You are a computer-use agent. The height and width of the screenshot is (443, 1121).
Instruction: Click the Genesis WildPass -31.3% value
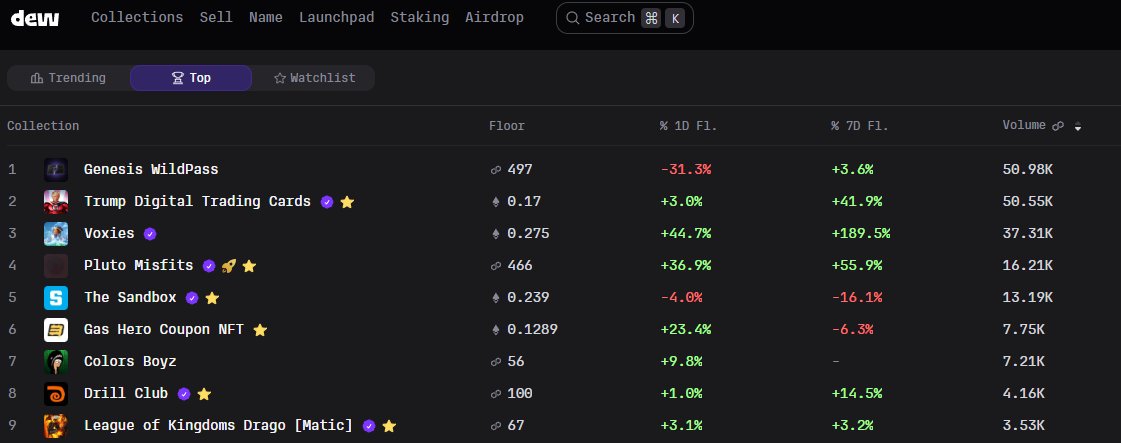point(686,169)
